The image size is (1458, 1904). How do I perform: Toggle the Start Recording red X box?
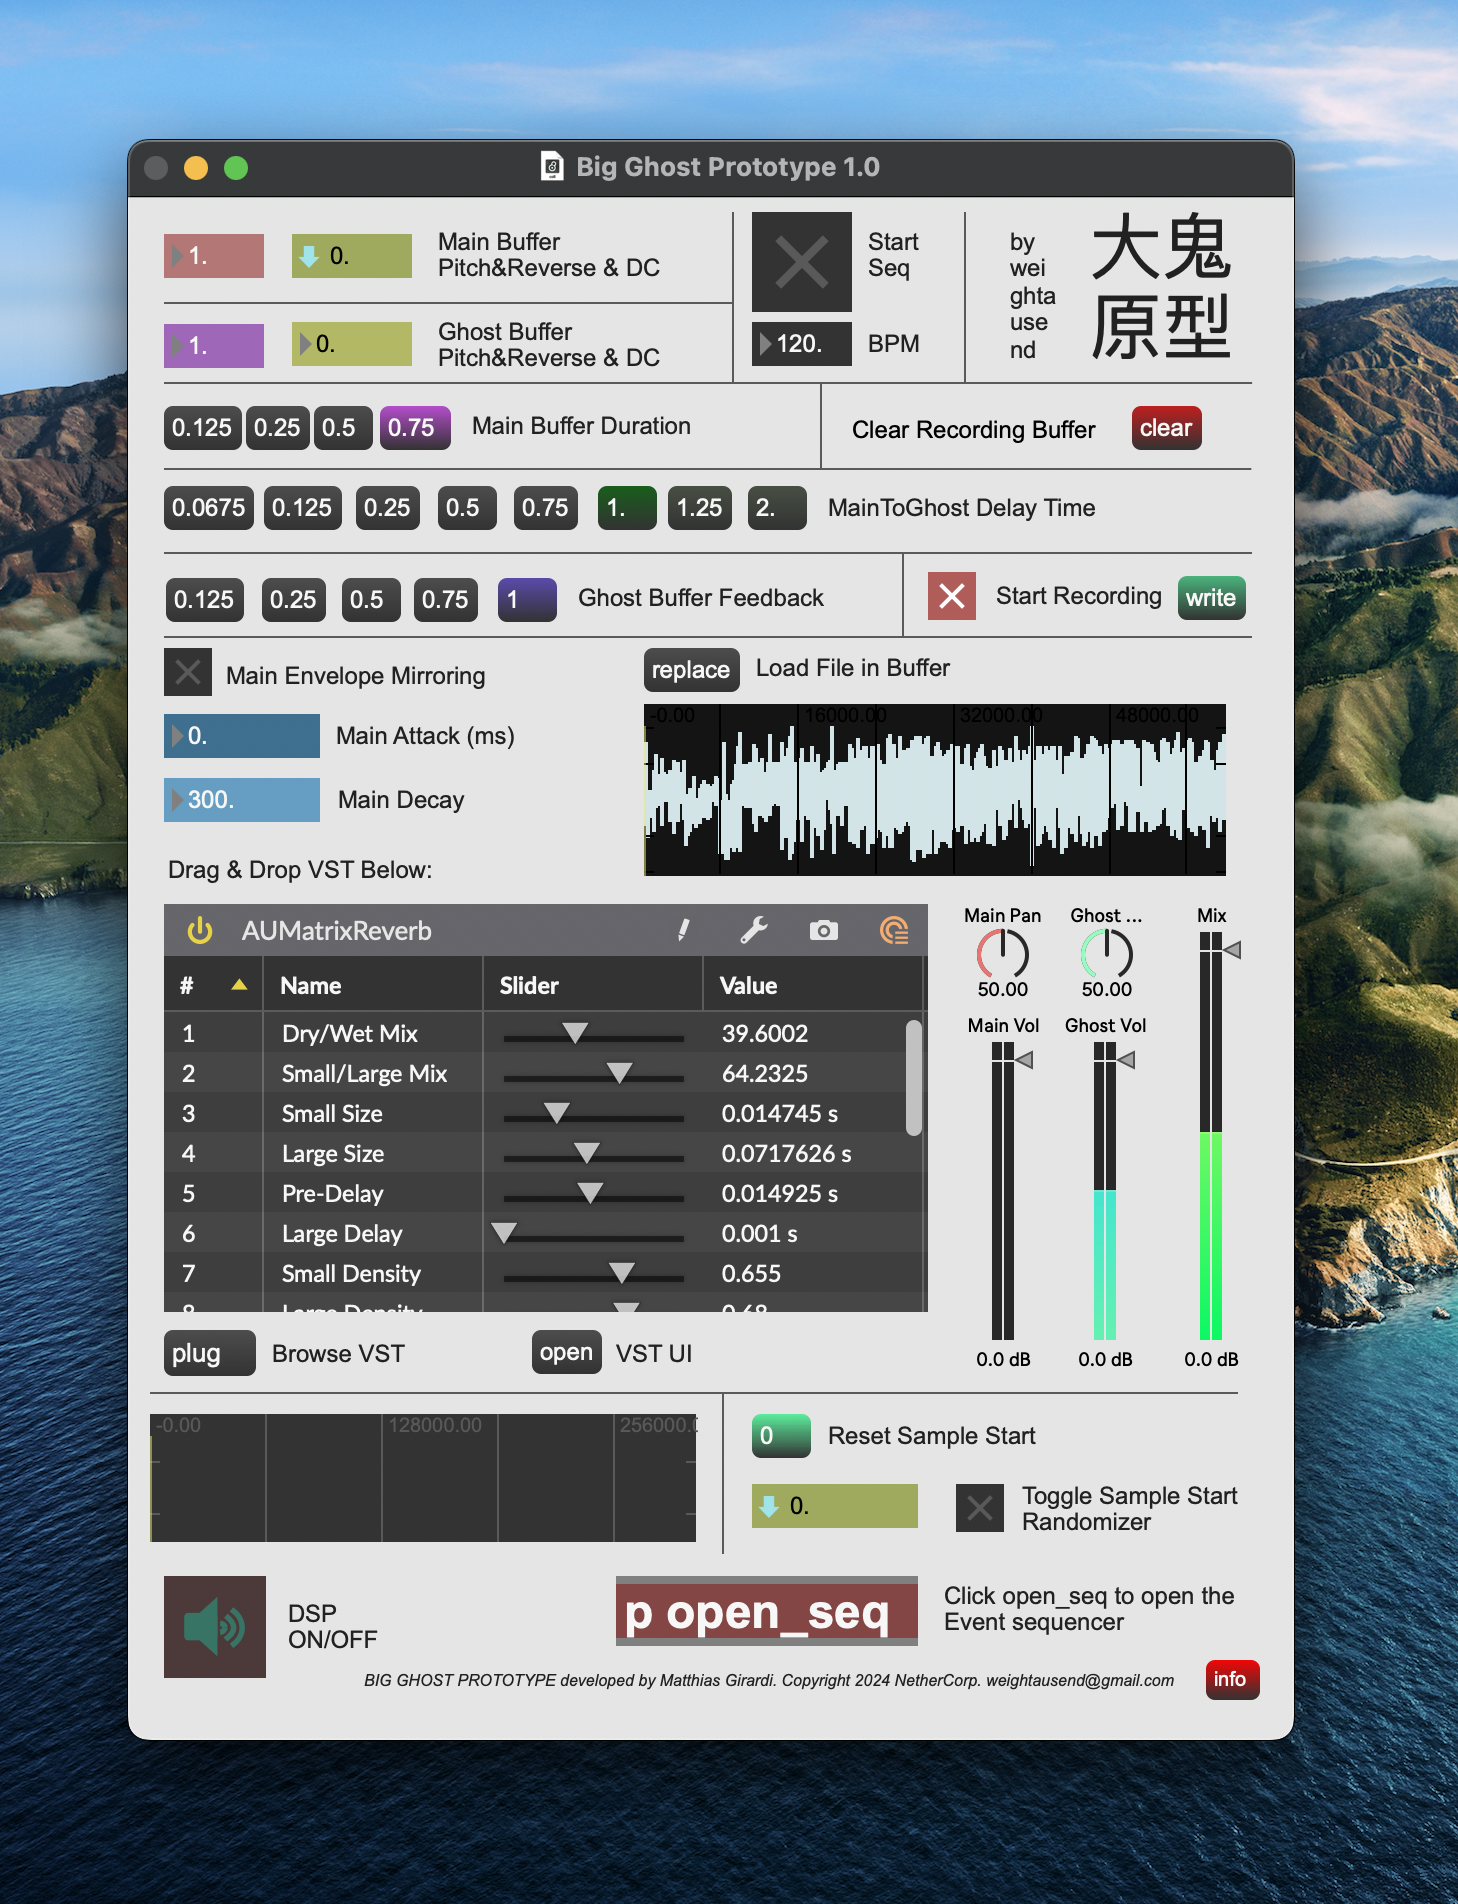point(952,597)
